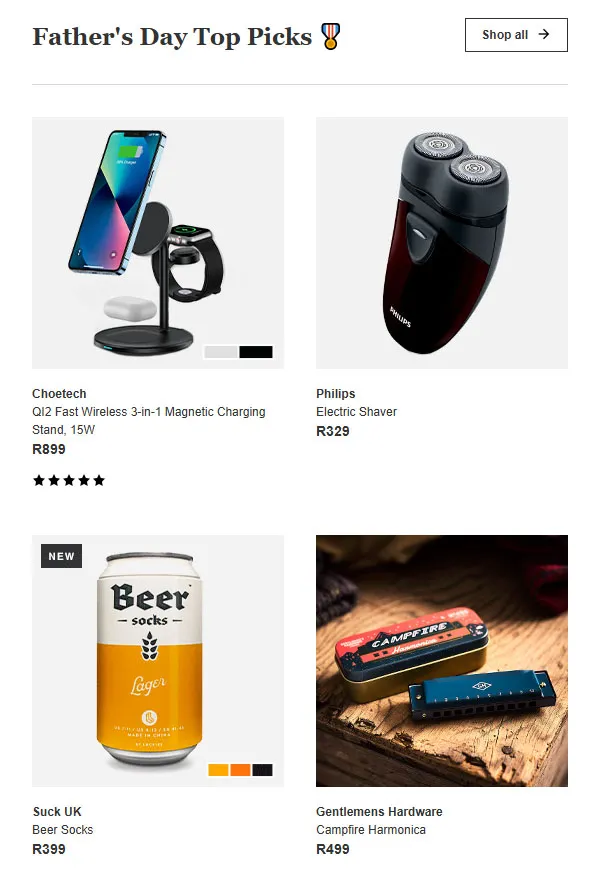Choose the orange Beer Socks color swatch

click(x=240, y=770)
